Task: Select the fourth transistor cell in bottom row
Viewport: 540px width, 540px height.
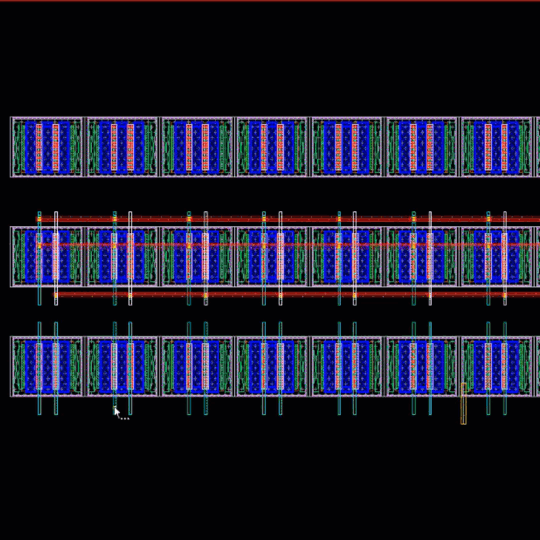Action: [272, 366]
